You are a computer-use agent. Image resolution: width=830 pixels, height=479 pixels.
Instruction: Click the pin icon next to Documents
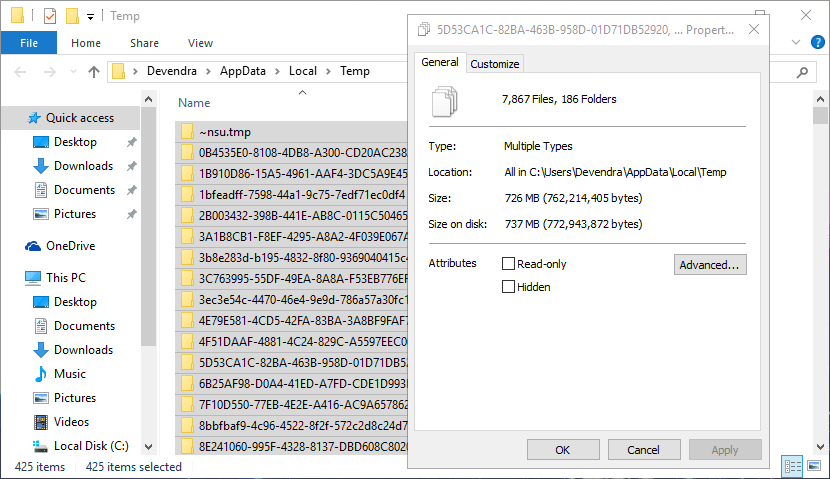[x=131, y=189]
